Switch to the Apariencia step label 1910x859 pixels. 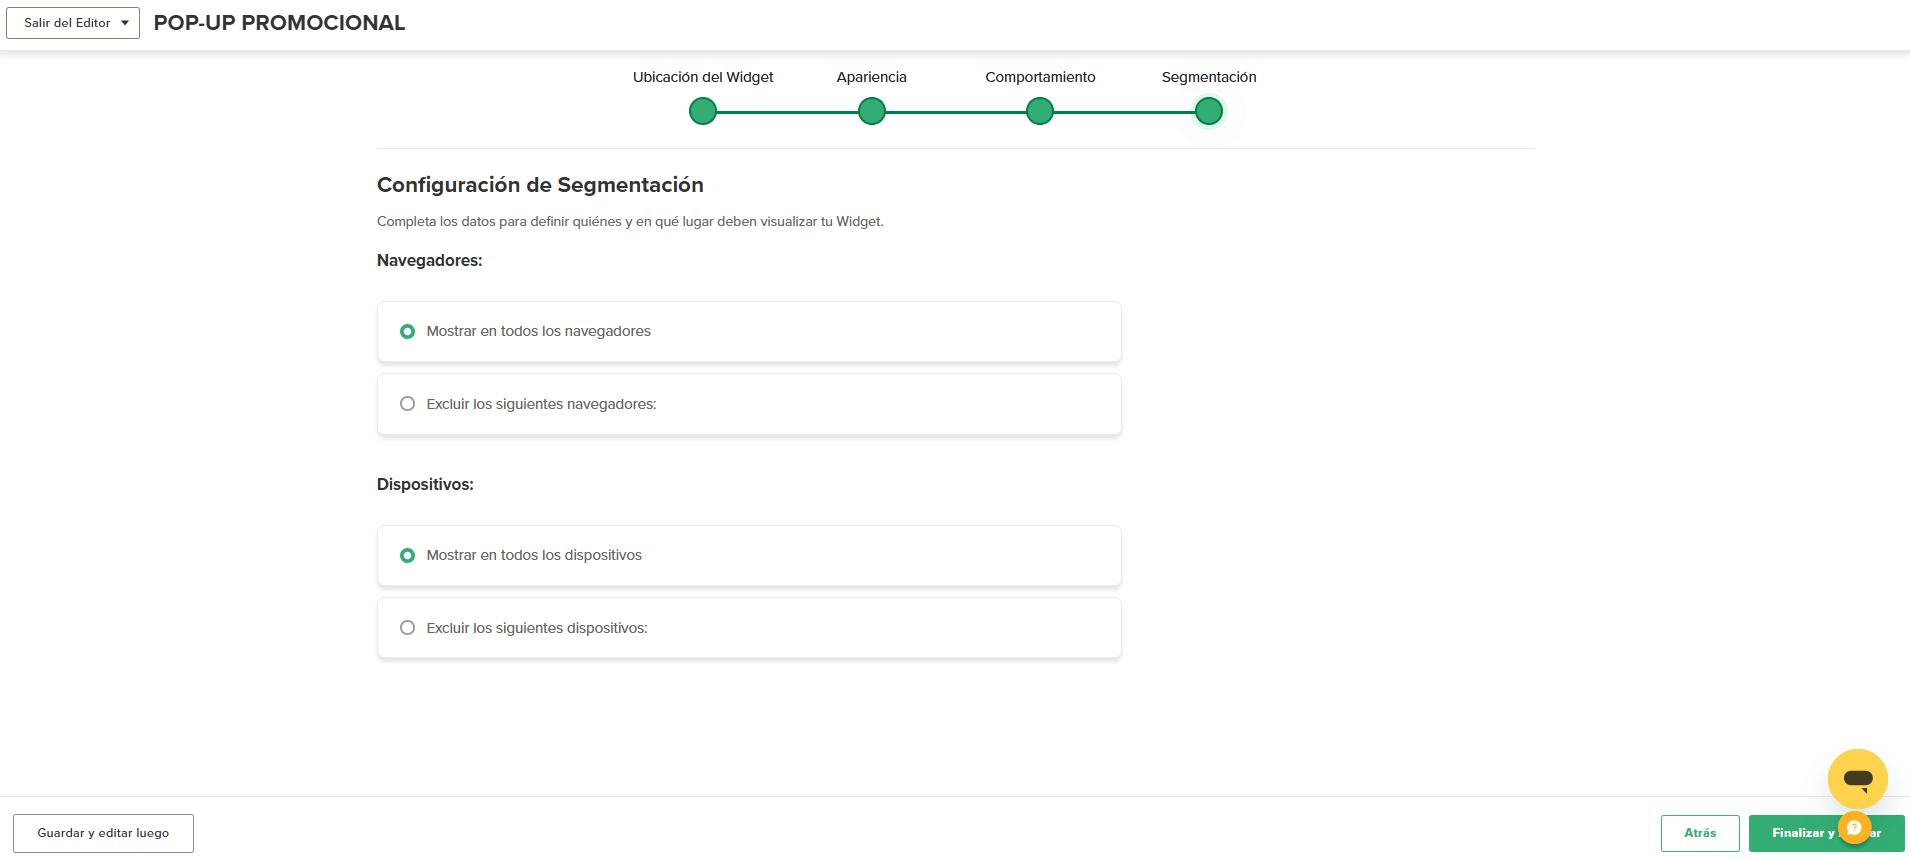click(872, 77)
